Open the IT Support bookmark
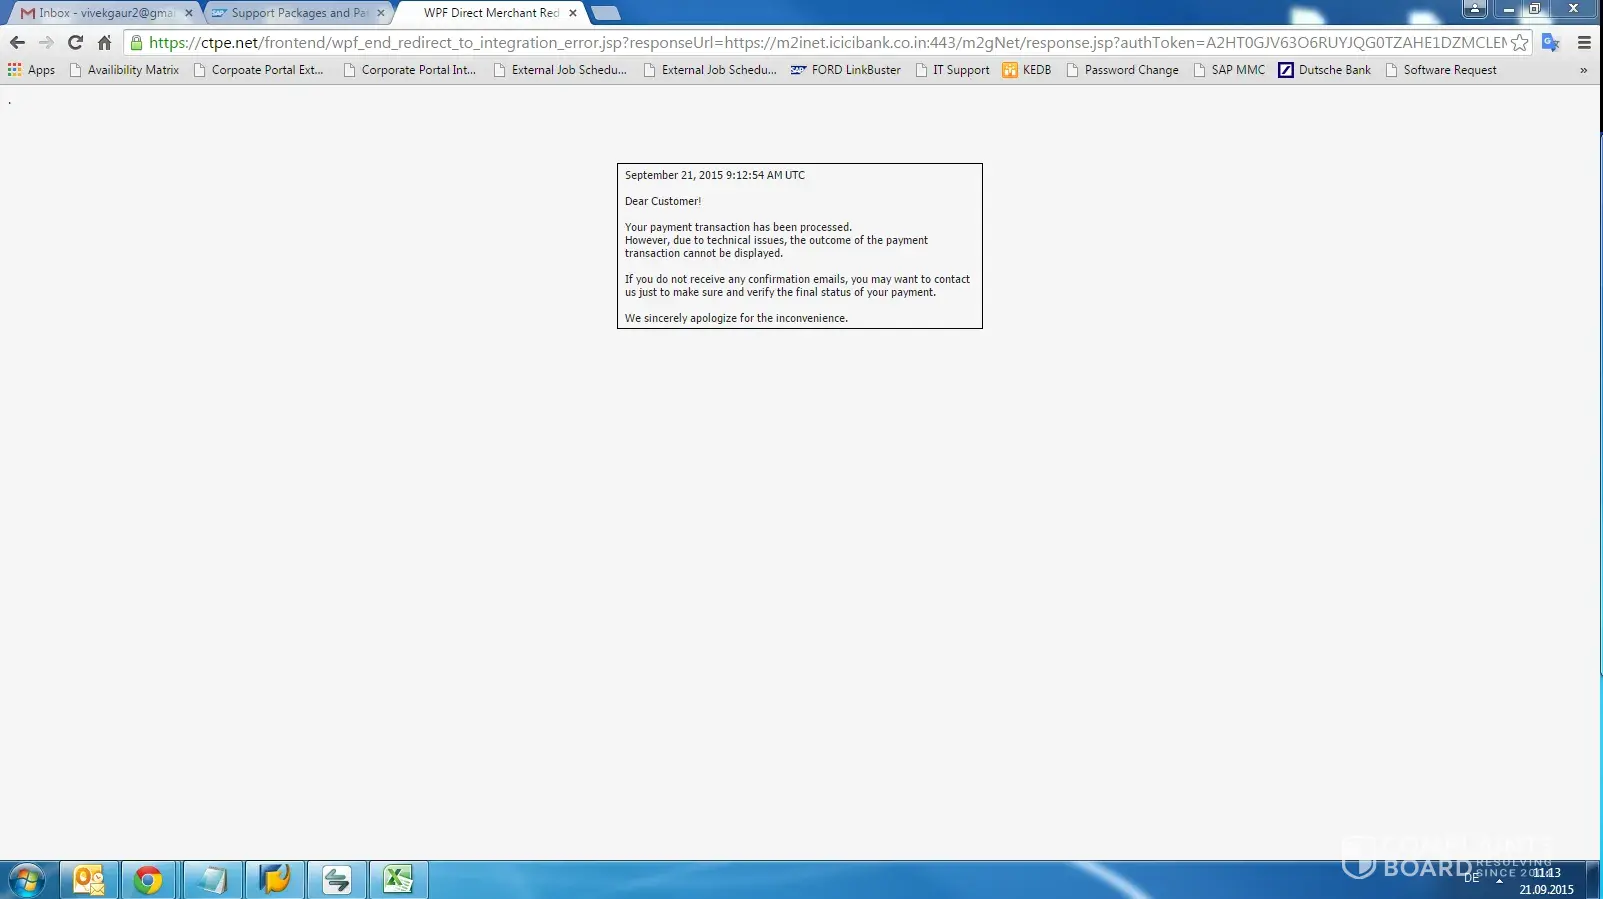Viewport: 1603px width, 899px height. tap(952, 70)
